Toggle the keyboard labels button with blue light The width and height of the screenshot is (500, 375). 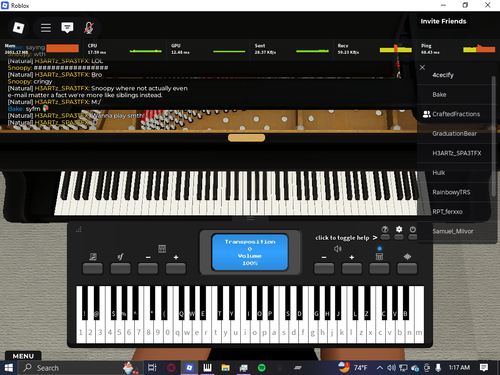click(379, 268)
